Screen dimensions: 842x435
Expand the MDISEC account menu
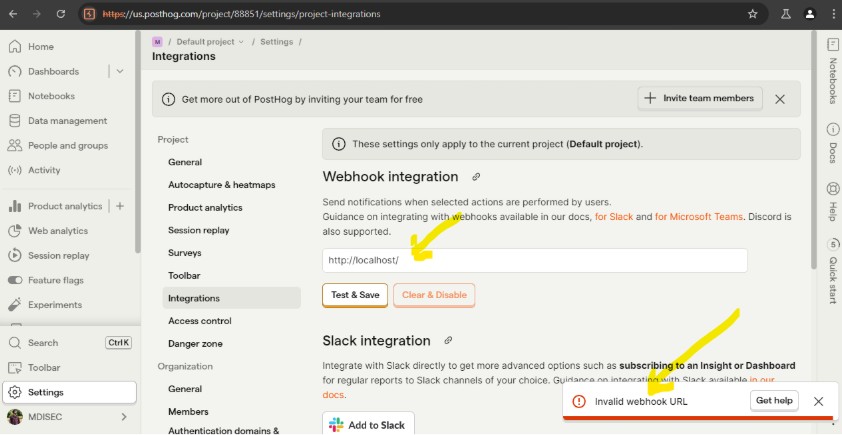click(124, 417)
